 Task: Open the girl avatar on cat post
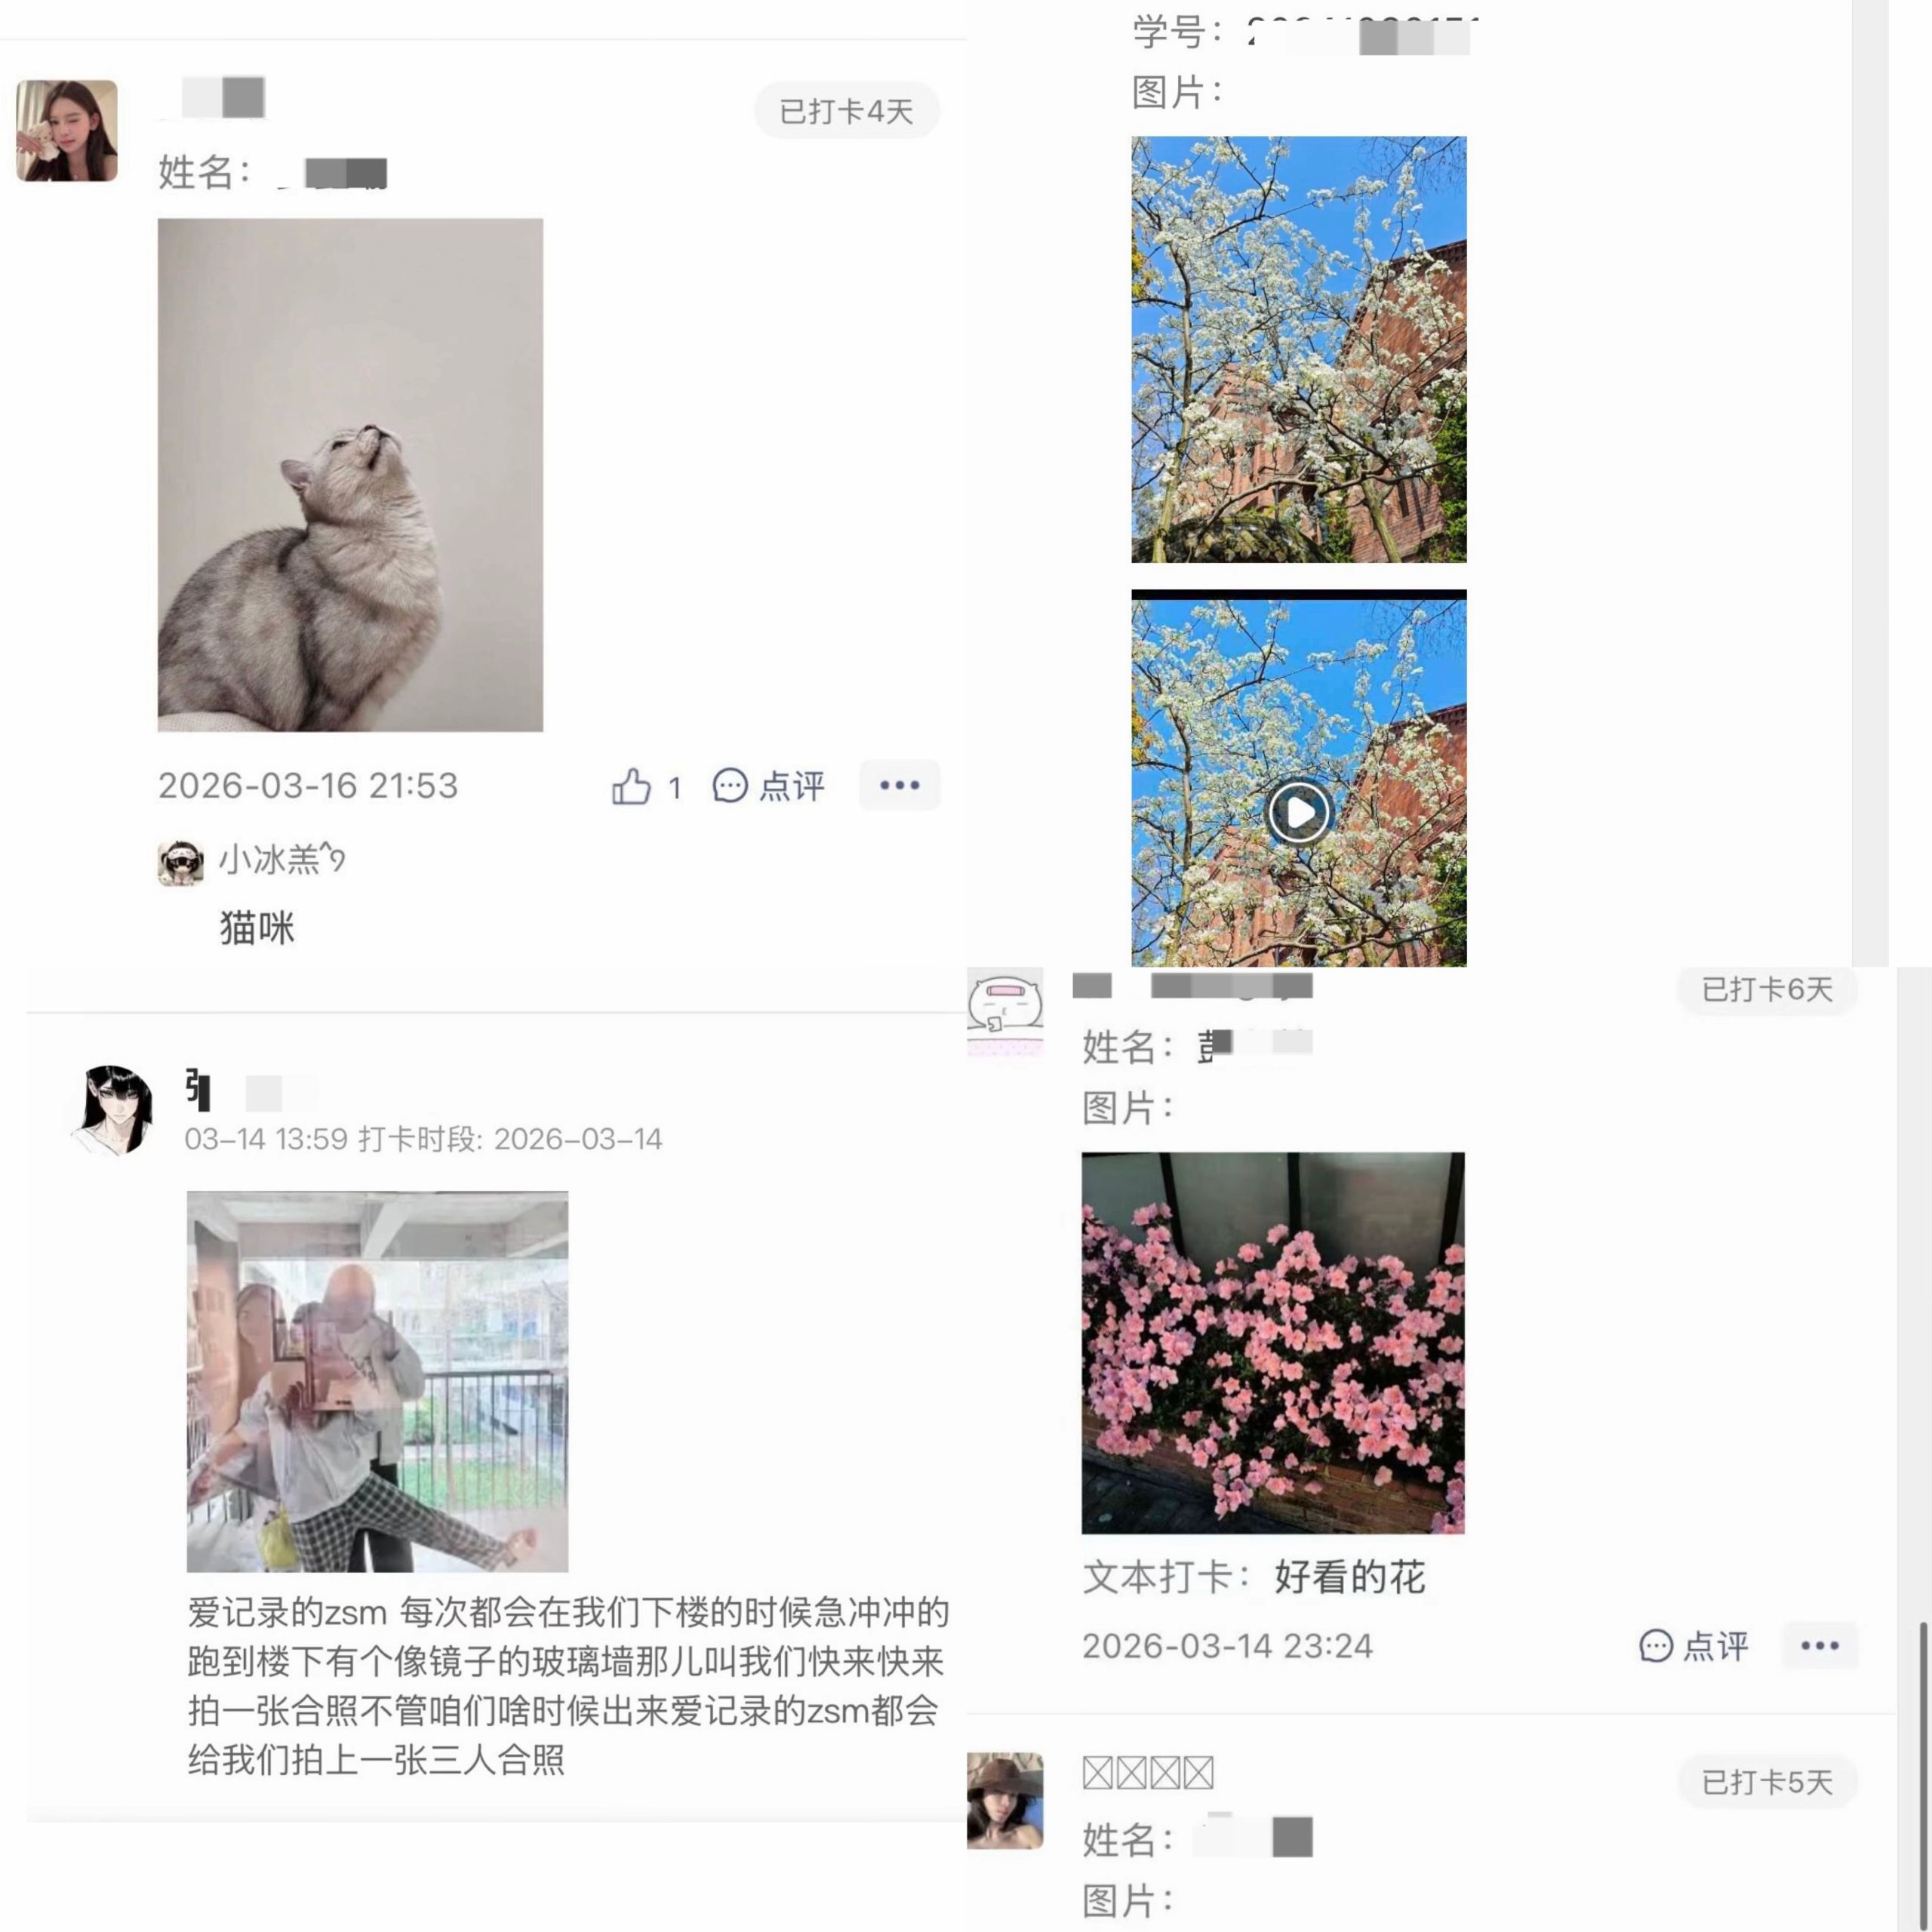67,131
